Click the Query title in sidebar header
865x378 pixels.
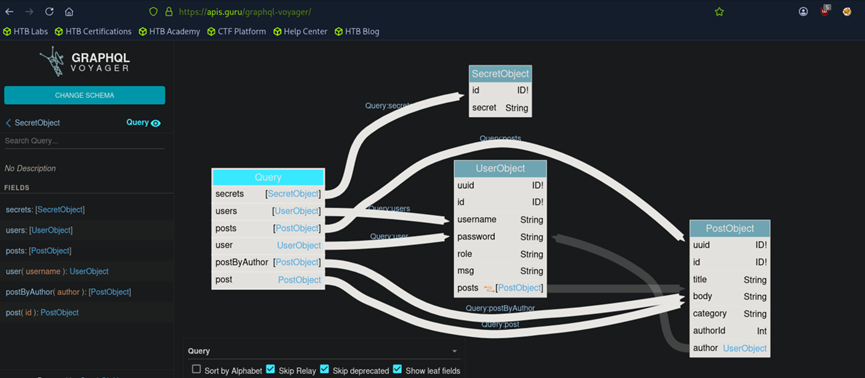[137, 123]
